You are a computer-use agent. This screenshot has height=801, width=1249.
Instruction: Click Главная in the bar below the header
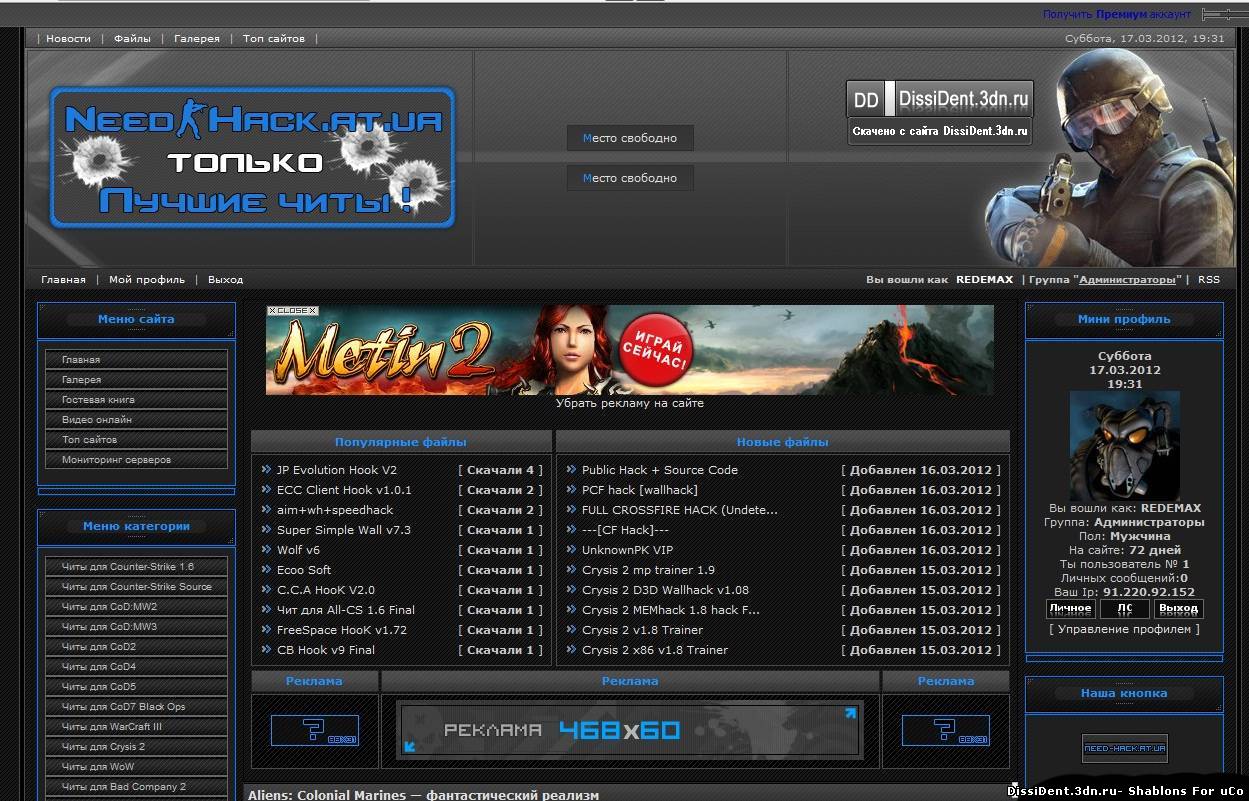tap(63, 280)
